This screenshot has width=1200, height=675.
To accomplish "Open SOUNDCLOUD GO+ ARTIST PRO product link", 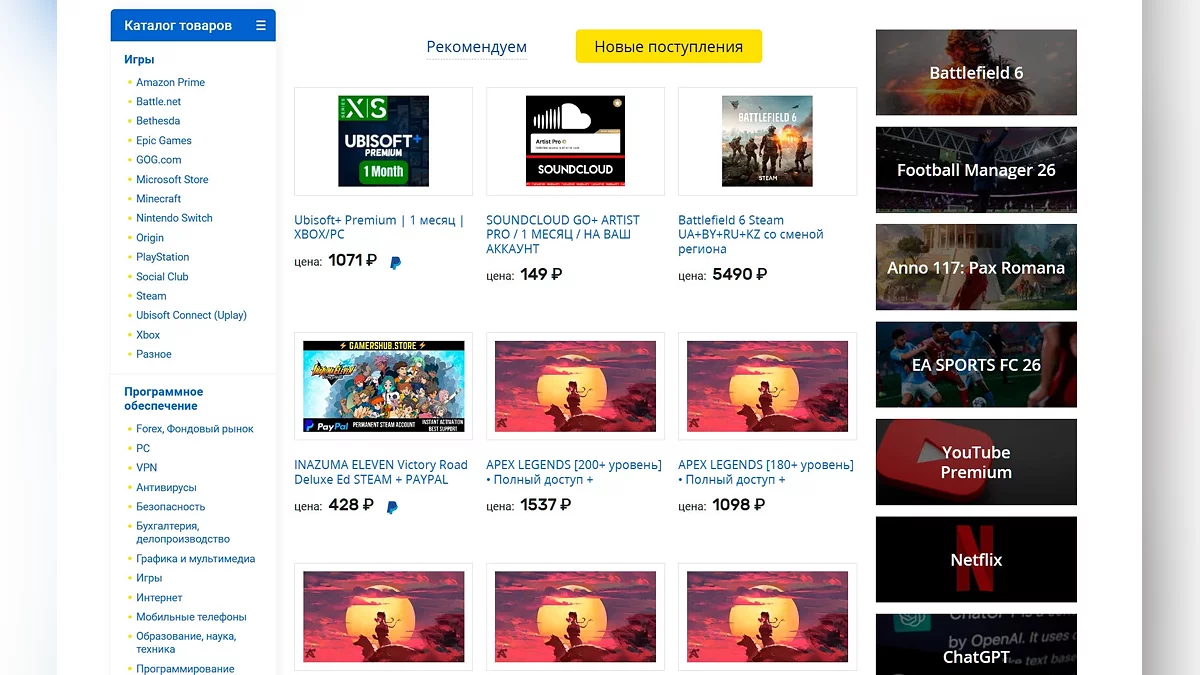I will (563, 234).
